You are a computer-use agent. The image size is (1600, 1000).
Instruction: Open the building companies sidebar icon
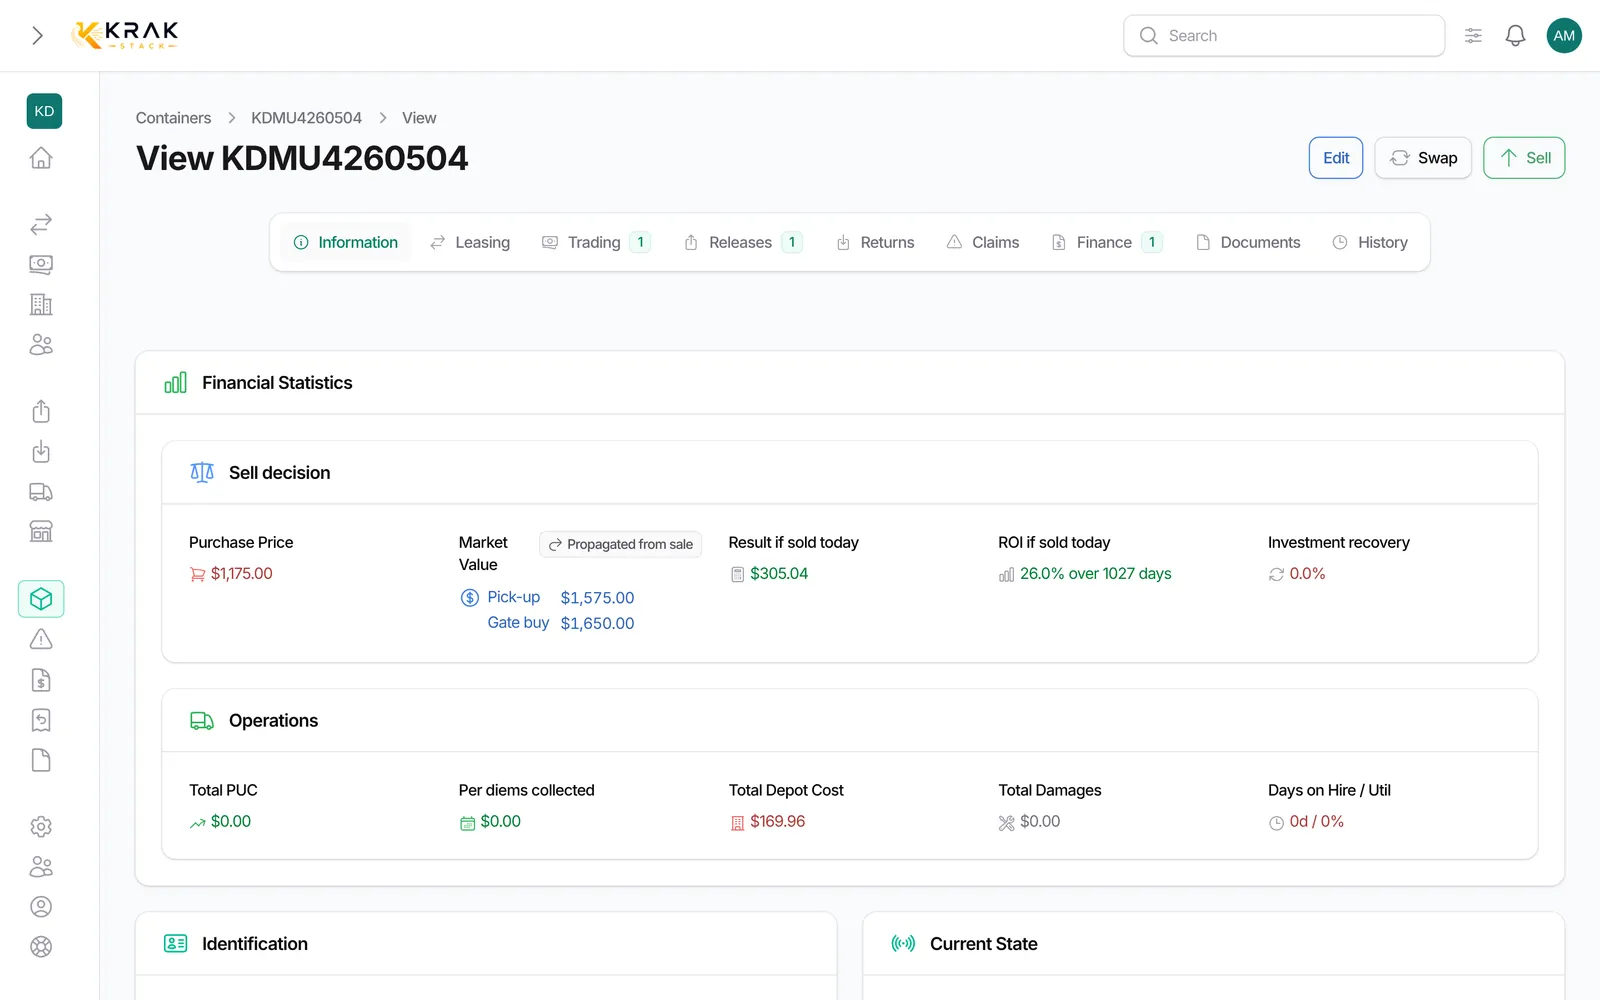point(41,304)
